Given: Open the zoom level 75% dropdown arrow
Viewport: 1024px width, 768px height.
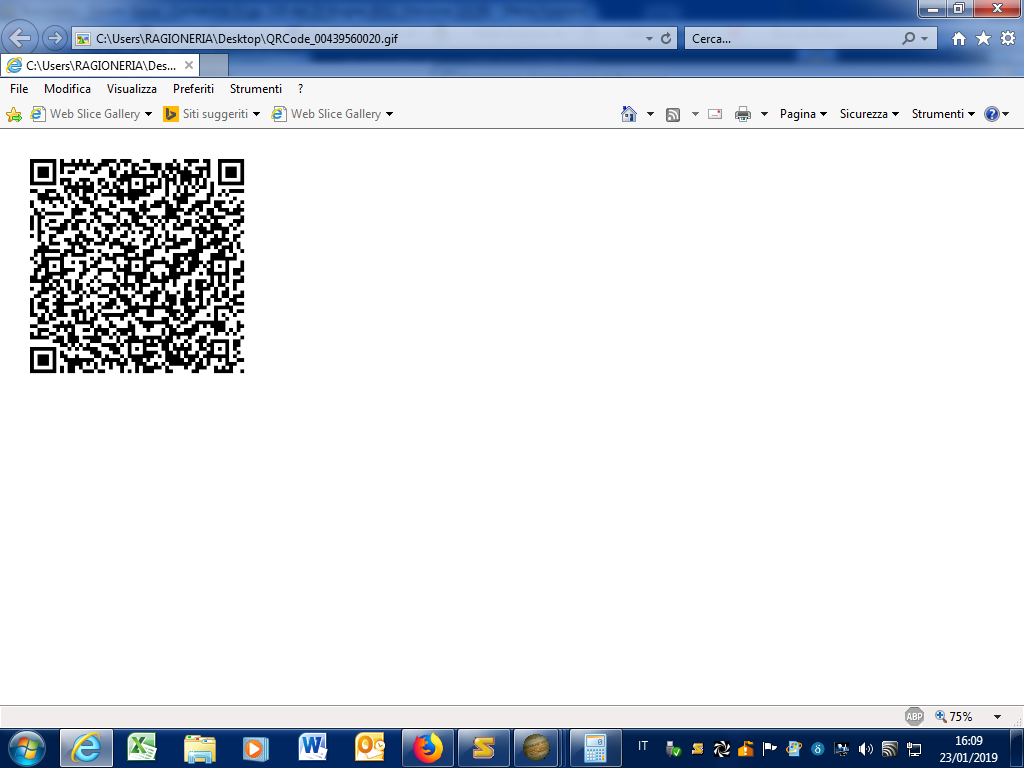Looking at the screenshot, I should 997,717.
